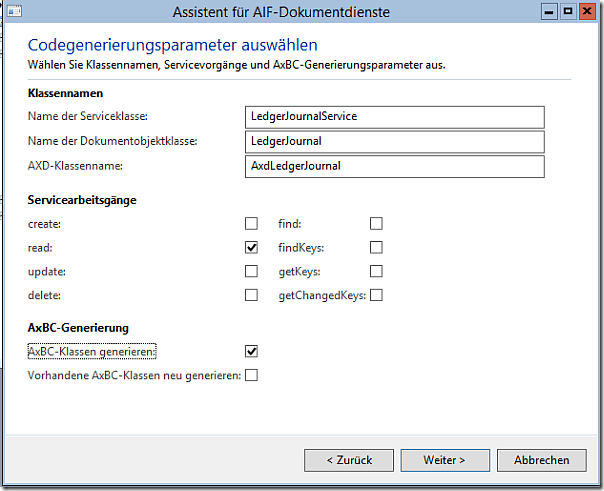Screen dimensions: 604x491
Task: Focus the AXD-Klassenname field
Action: [394, 166]
